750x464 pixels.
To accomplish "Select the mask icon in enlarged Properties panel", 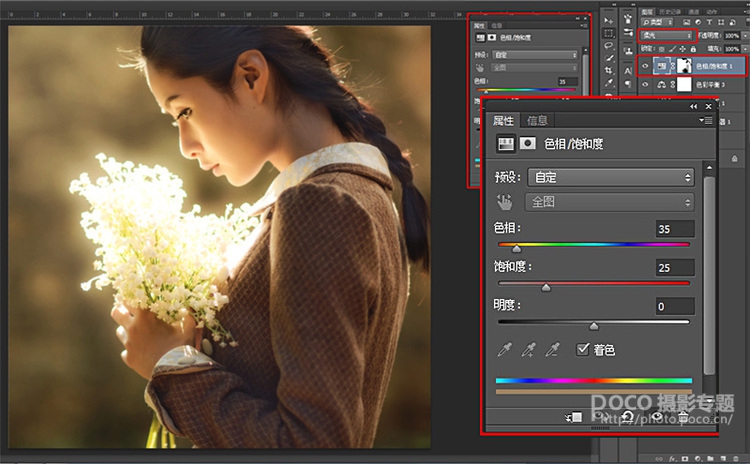I will click(528, 144).
